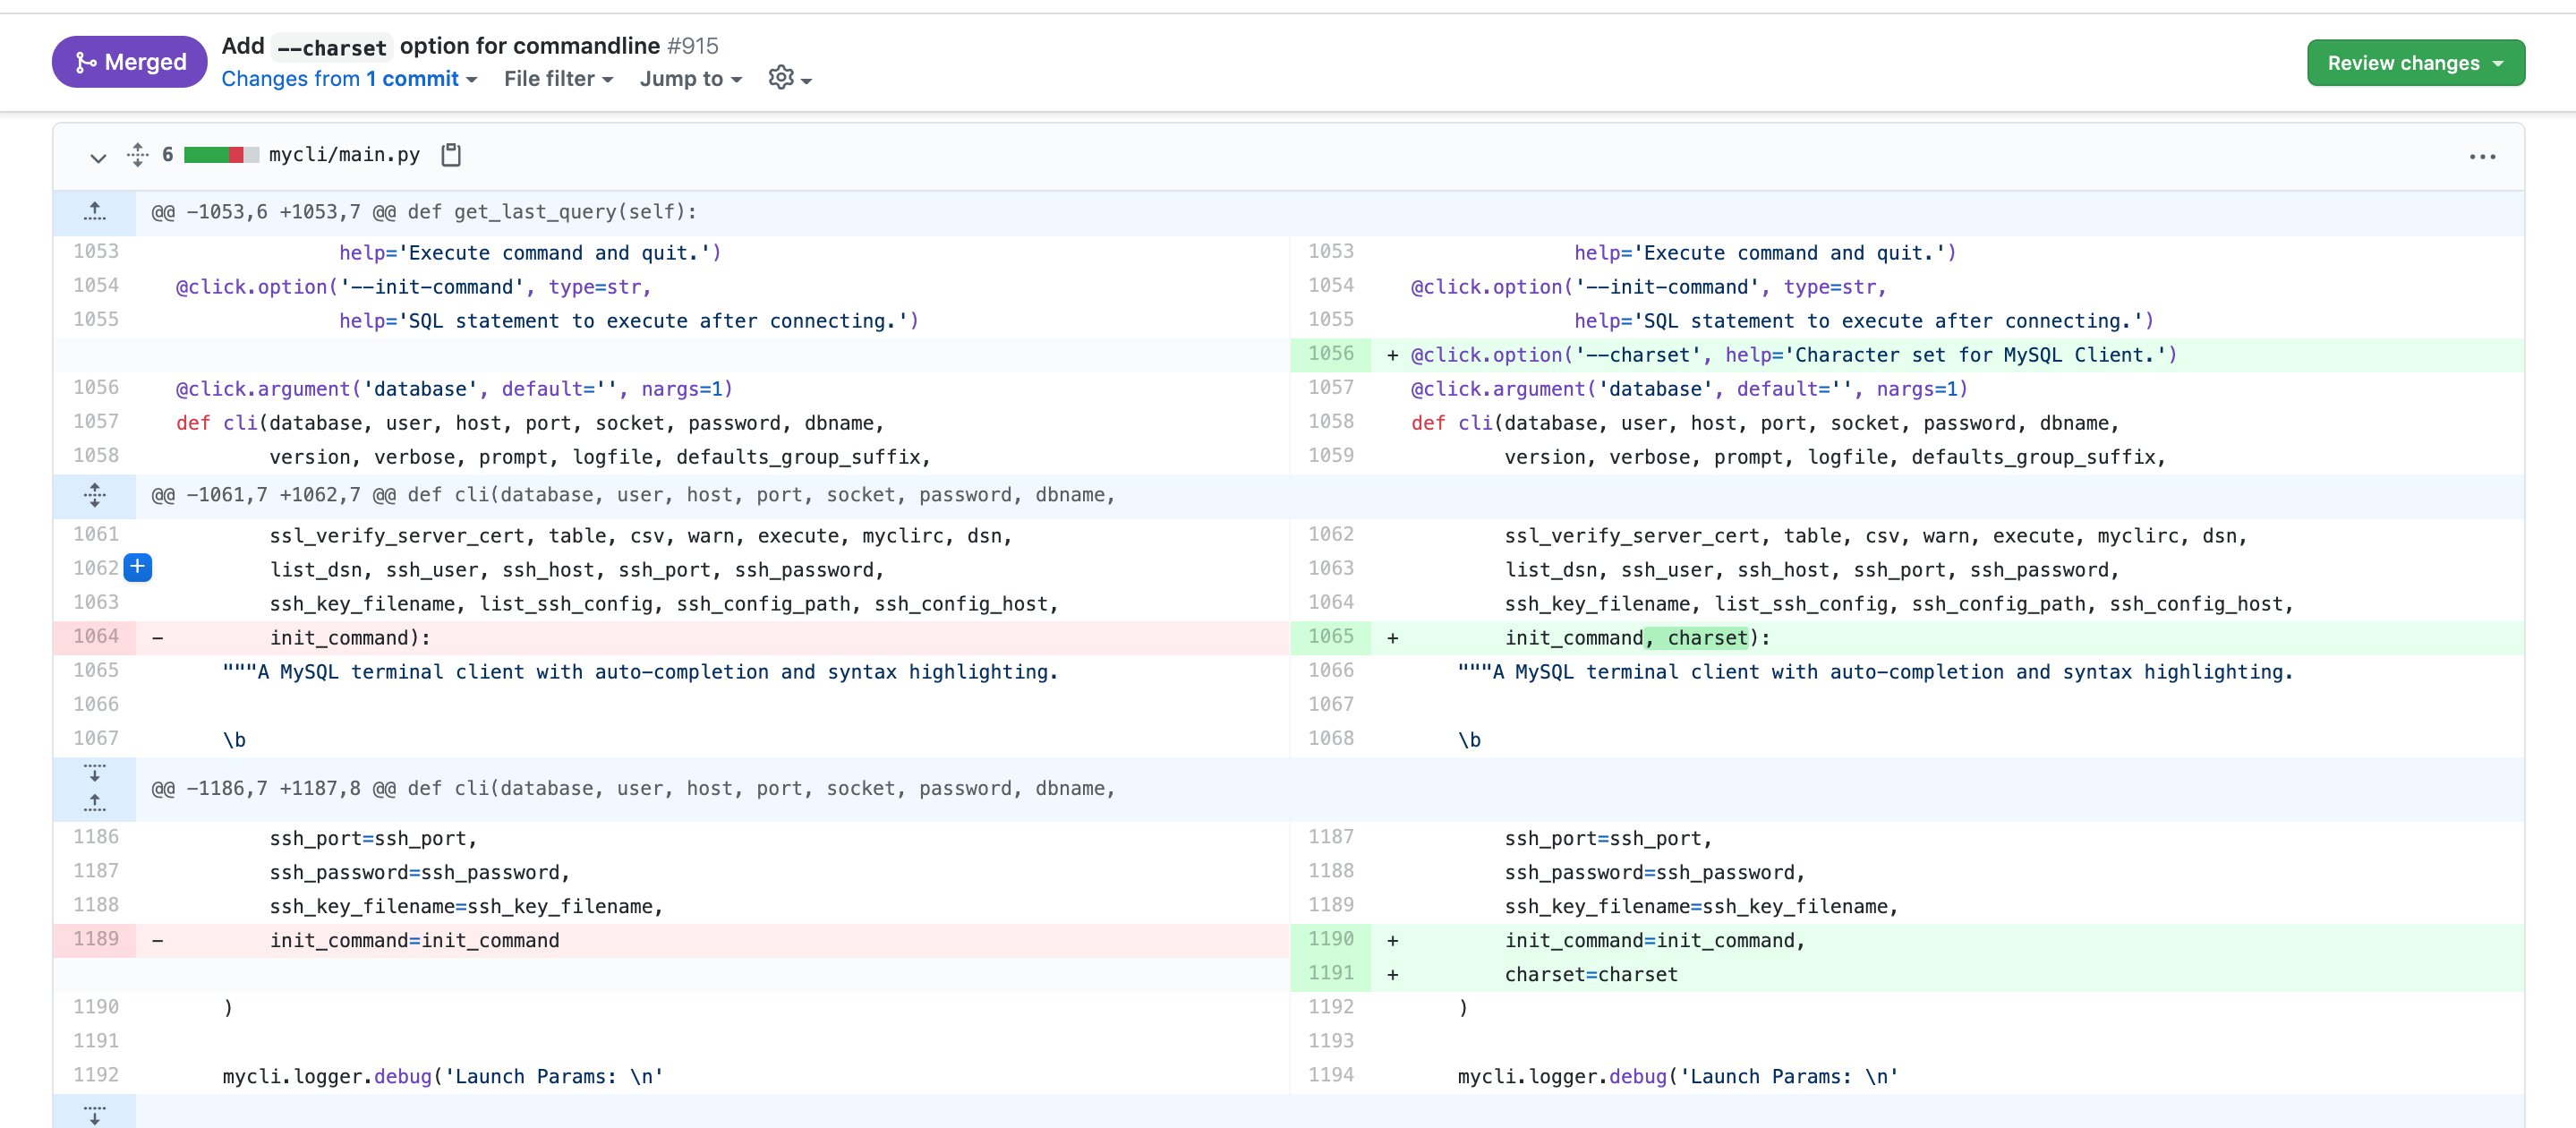This screenshot has width=2576, height=1128.
Task: Add comment with blue plus on line 1062
Action: point(138,568)
